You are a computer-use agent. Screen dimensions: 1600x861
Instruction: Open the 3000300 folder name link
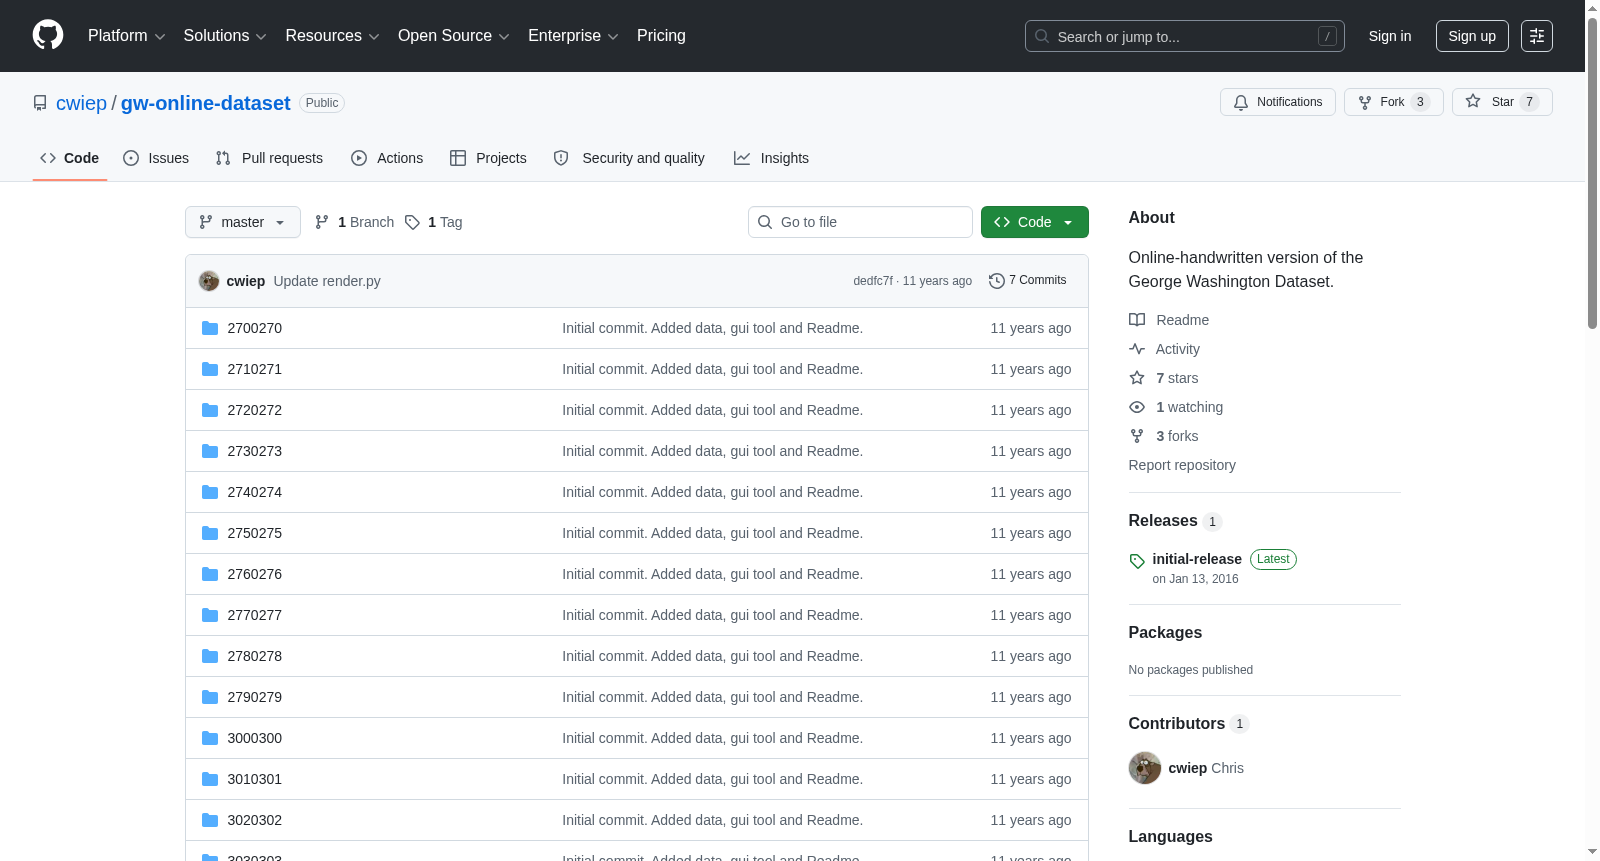[255, 738]
